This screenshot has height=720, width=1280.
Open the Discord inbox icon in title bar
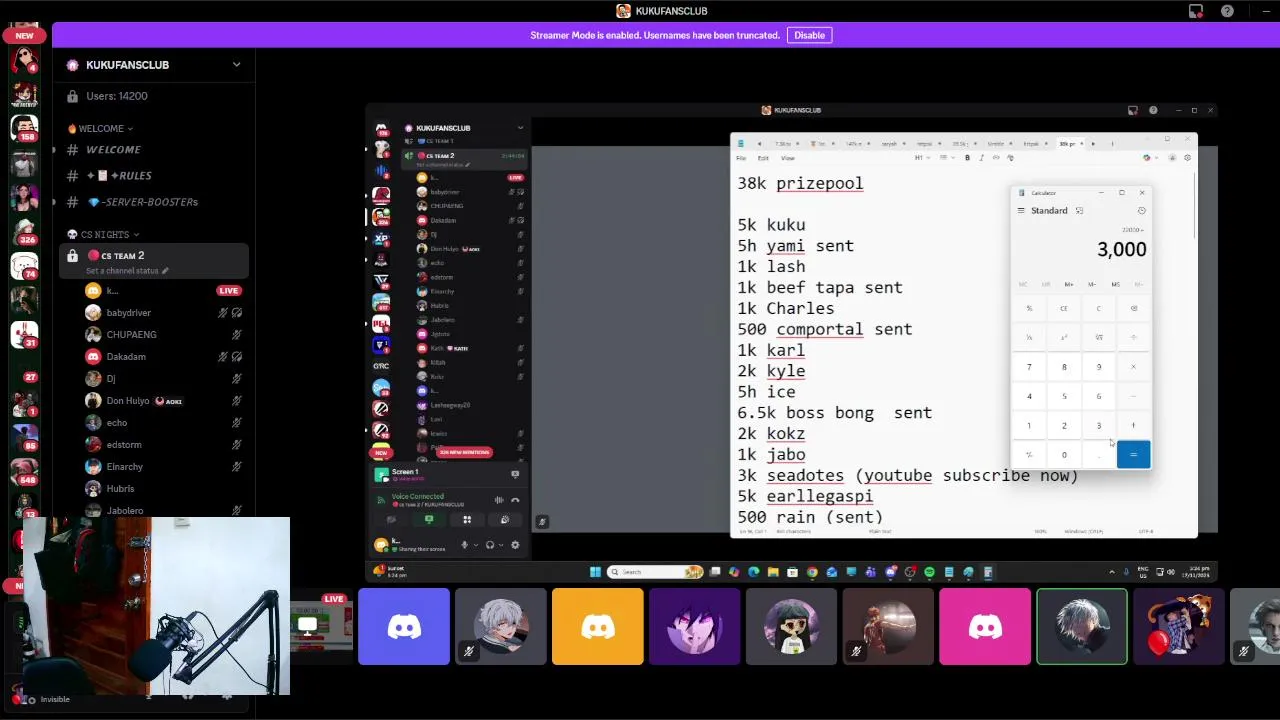click(1196, 11)
